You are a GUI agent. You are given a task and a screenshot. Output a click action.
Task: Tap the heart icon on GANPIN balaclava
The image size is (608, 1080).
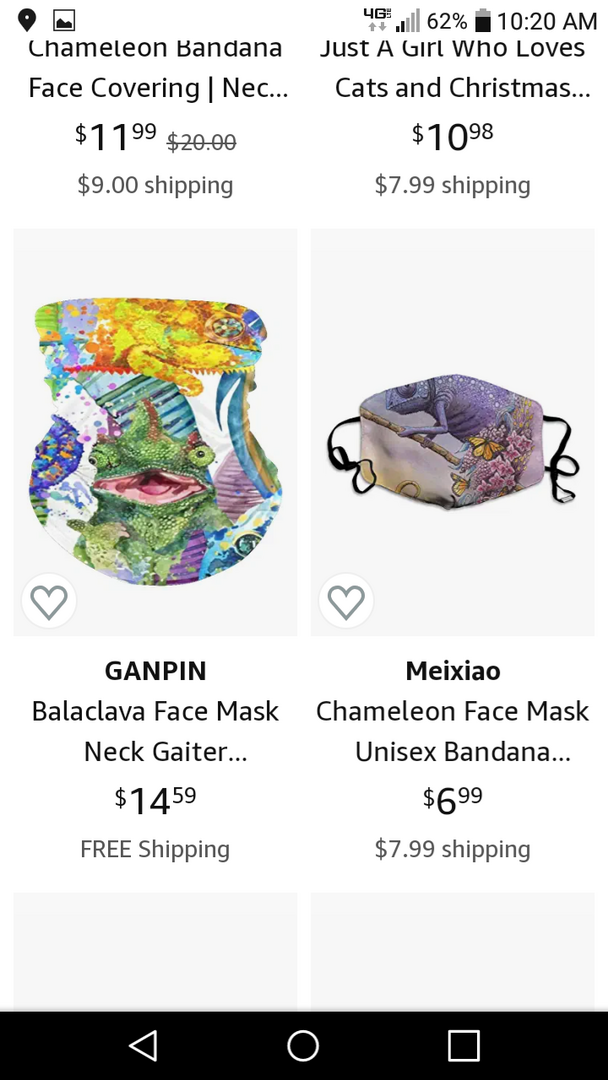click(x=49, y=601)
